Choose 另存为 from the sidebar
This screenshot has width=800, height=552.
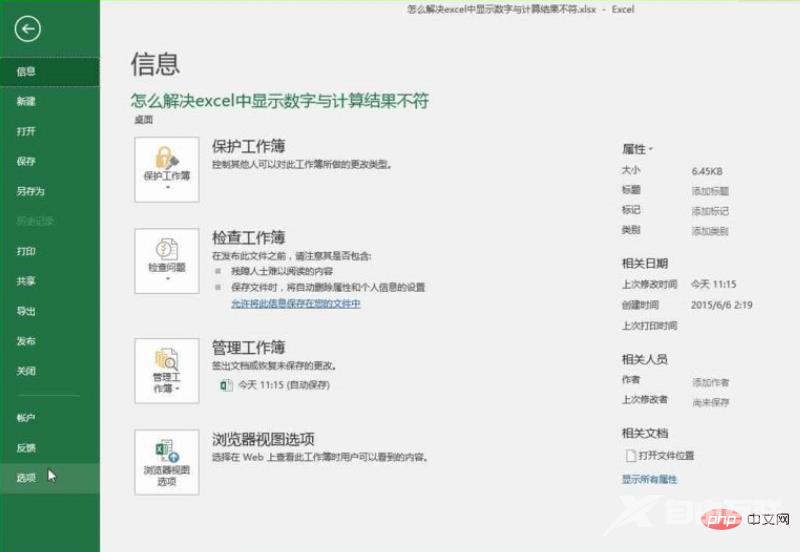tap(30, 191)
